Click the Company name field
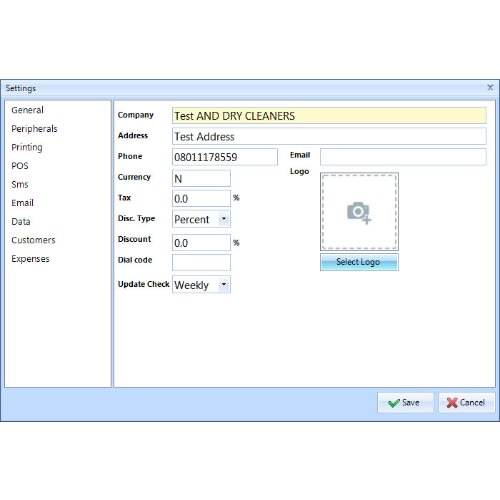500x500 pixels. tap(329, 116)
